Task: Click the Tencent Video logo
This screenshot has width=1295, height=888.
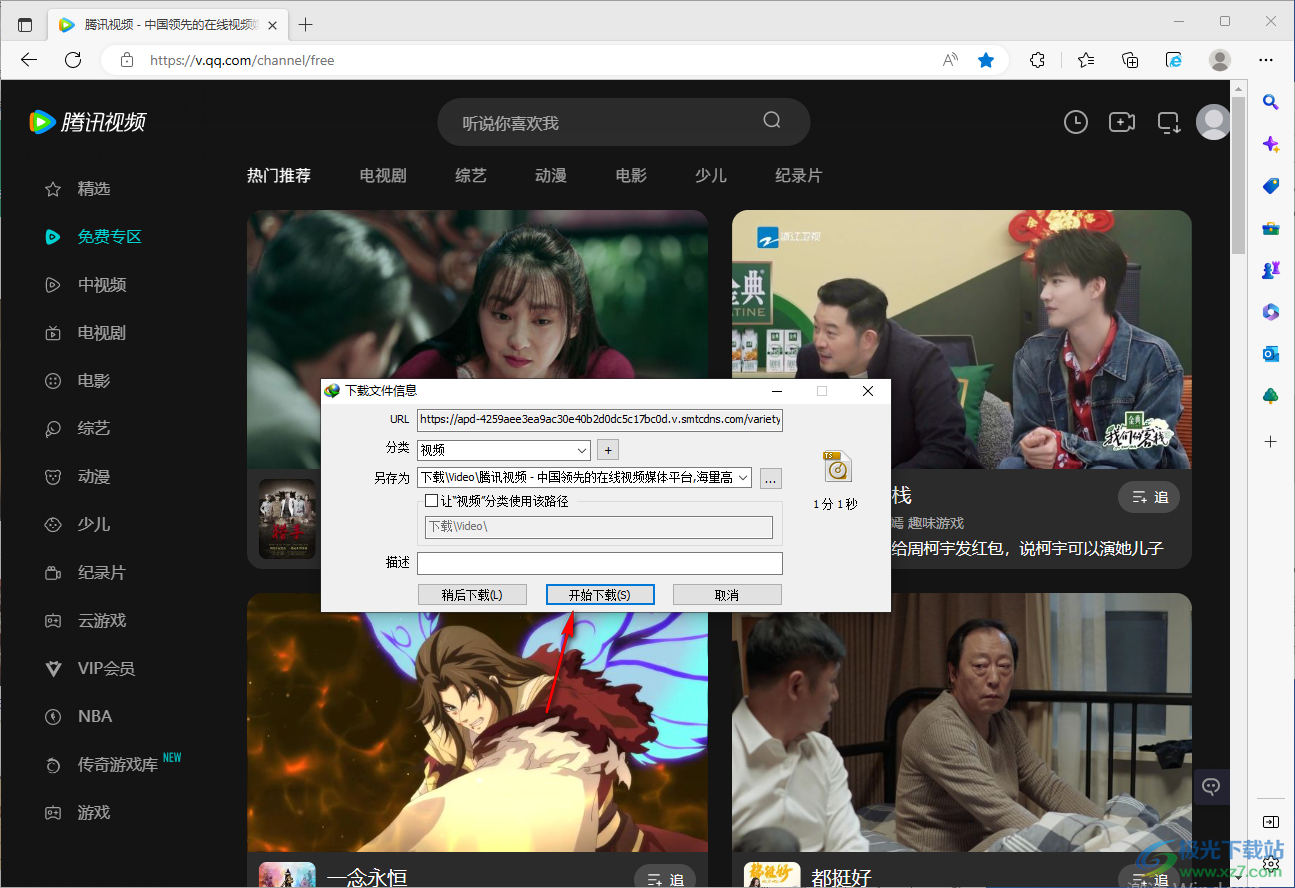Action: [87, 122]
